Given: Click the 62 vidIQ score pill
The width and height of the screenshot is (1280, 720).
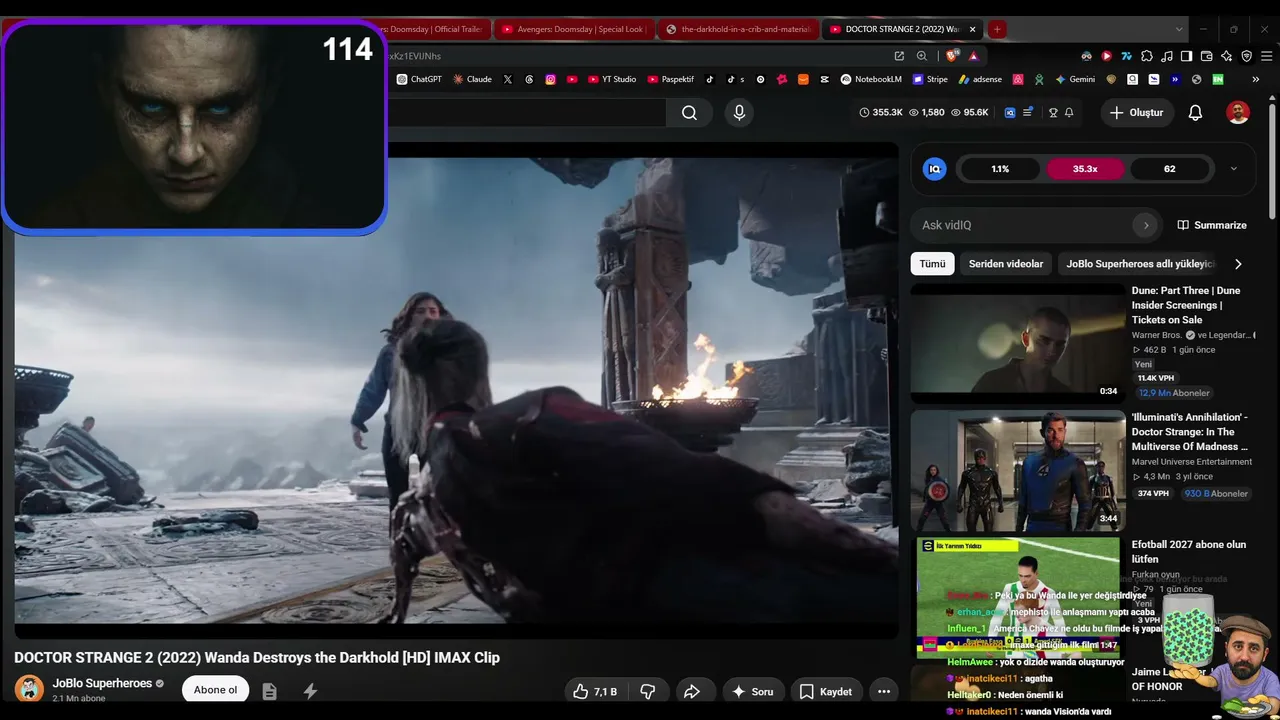Looking at the screenshot, I should coord(1169,169).
